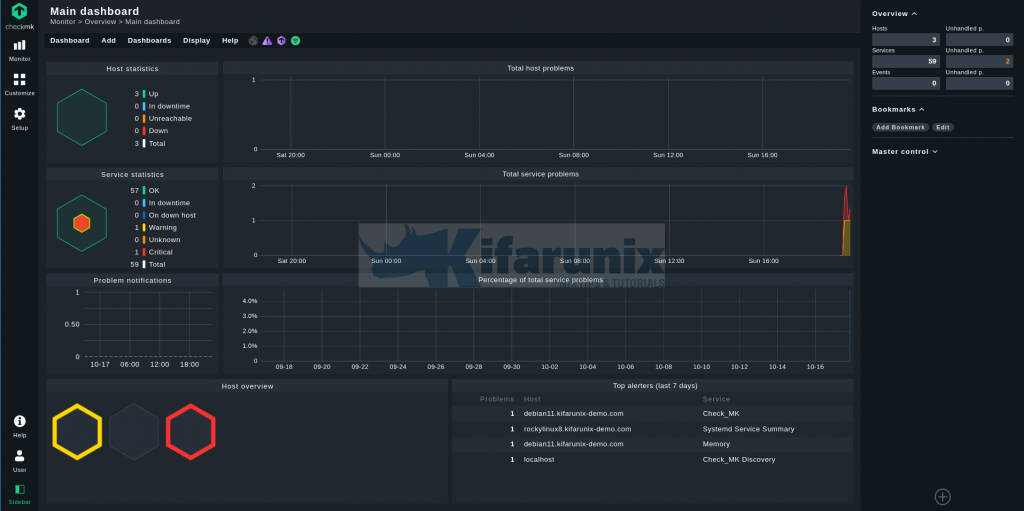
Task: Open the Dashboards menu
Action: (150, 41)
